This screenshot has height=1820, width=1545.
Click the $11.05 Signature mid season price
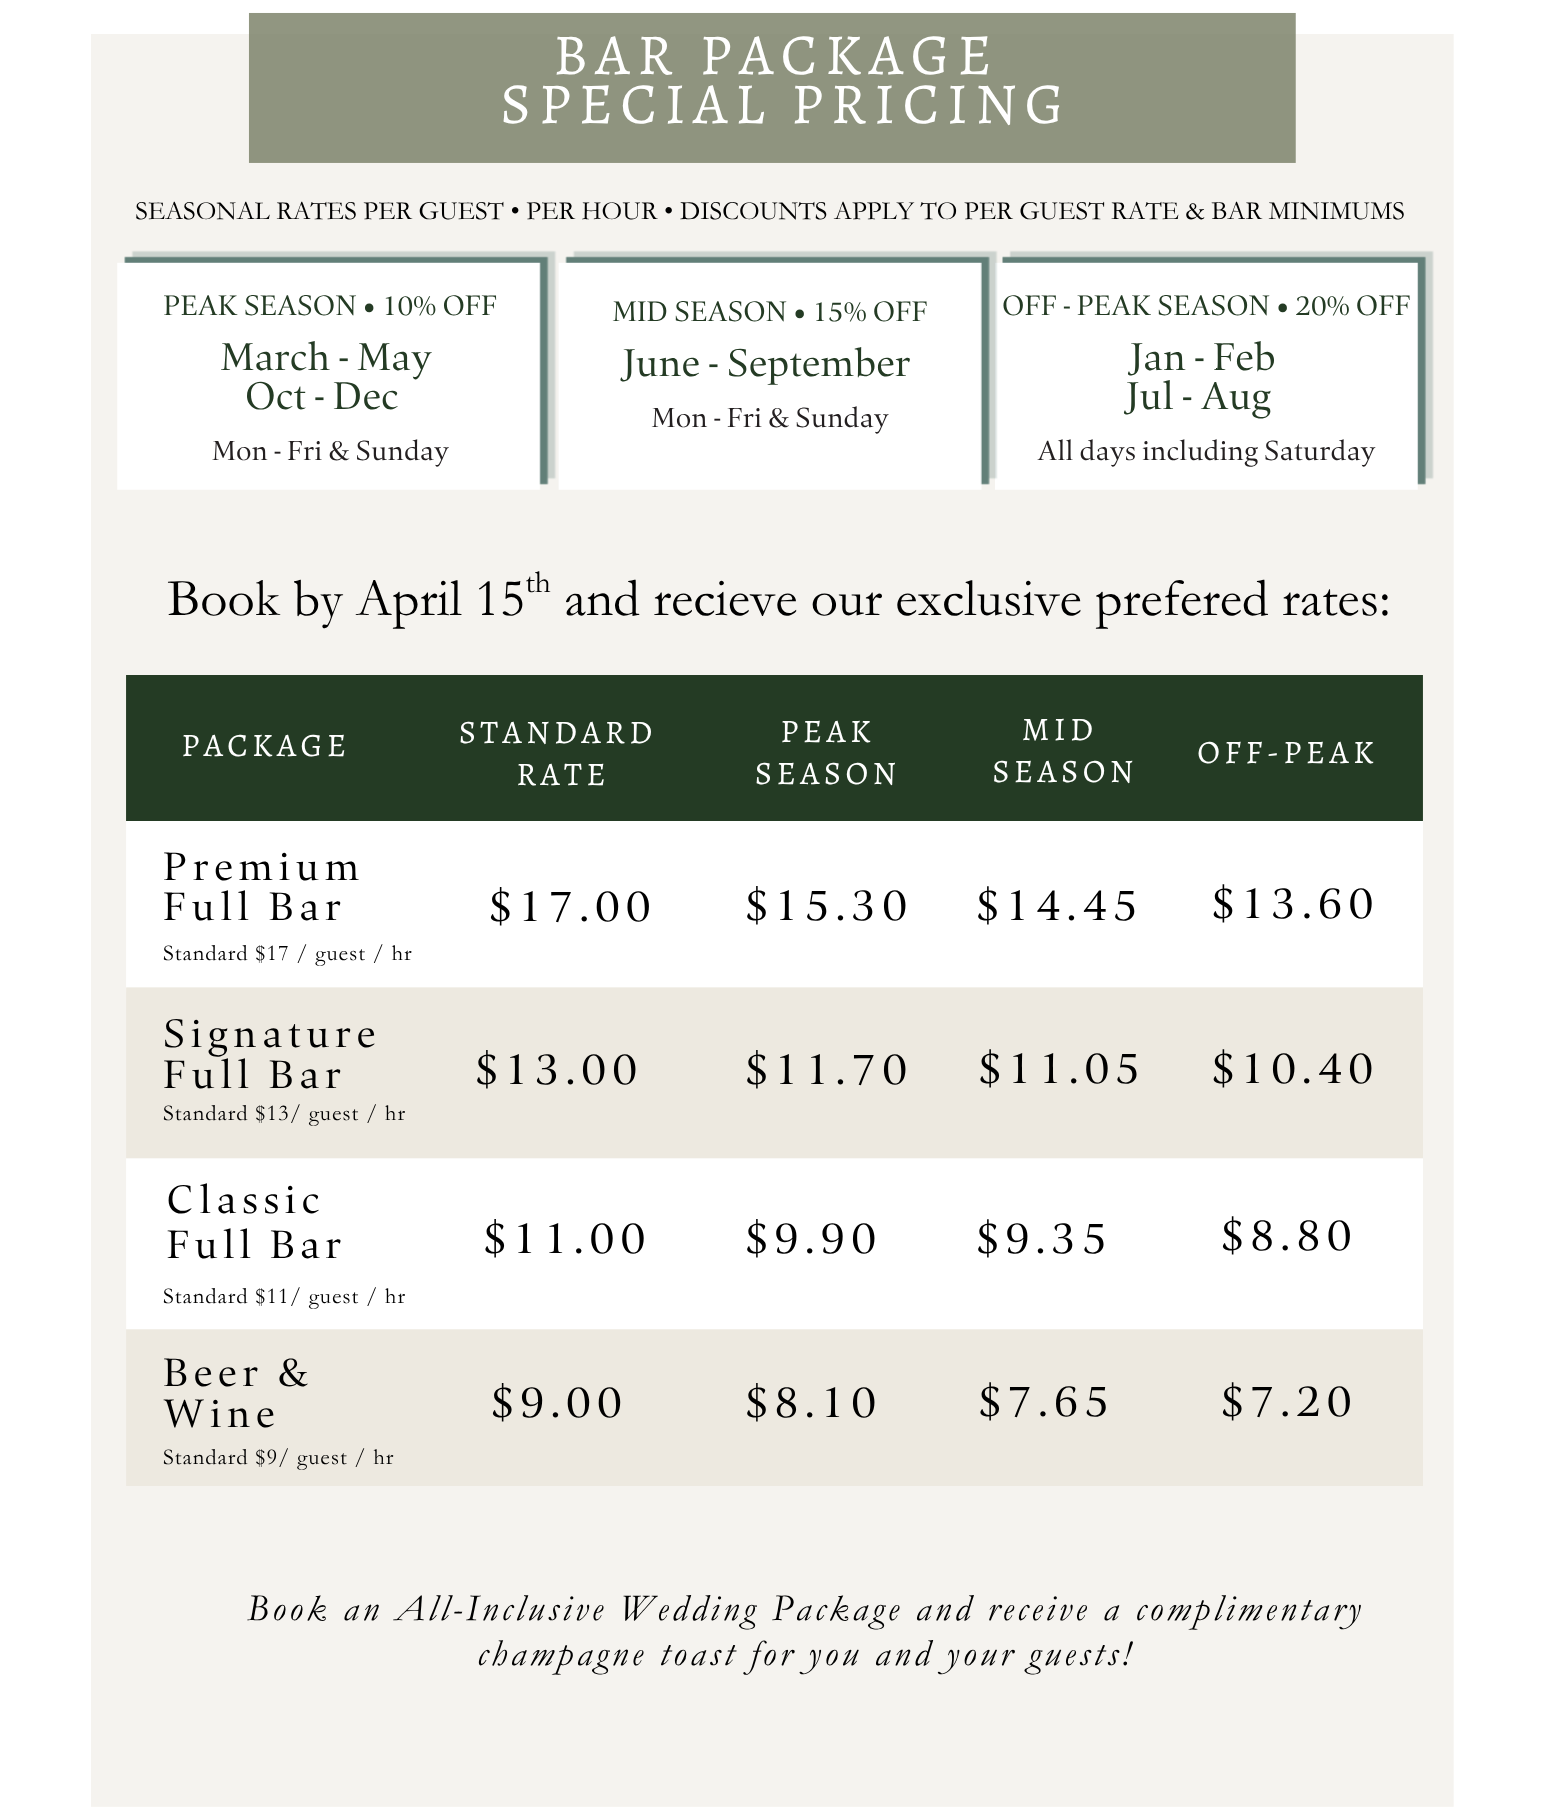point(1059,1069)
